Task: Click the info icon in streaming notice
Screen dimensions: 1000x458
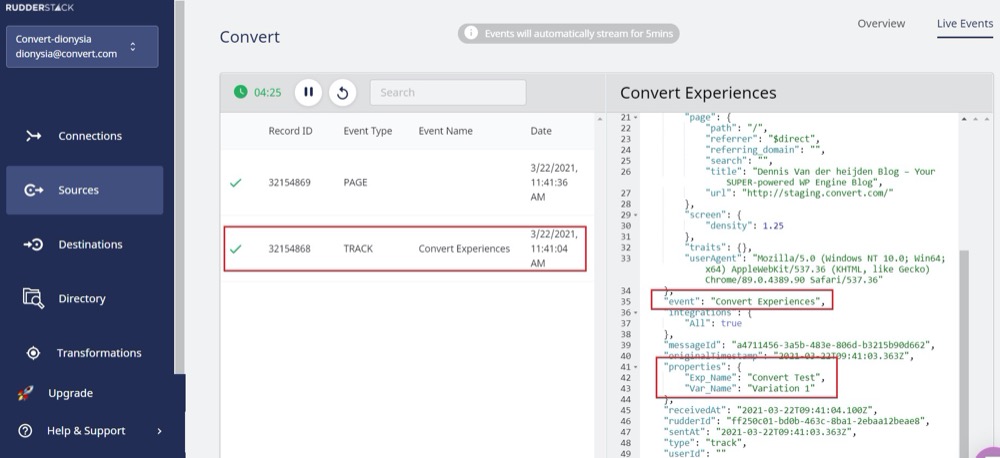Action: [x=471, y=33]
